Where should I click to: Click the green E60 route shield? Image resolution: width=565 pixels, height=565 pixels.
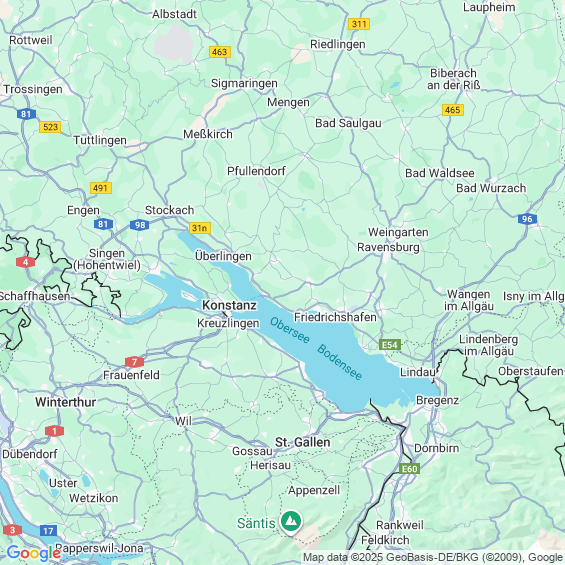pyautogui.click(x=409, y=468)
